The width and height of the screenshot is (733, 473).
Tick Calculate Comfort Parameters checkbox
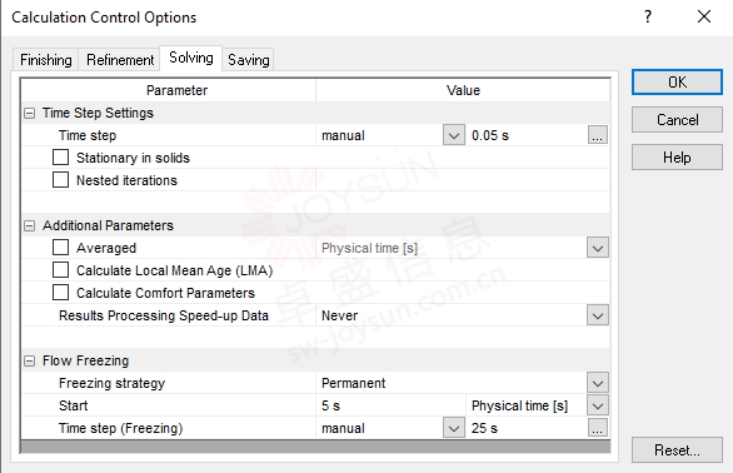pos(61,293)
